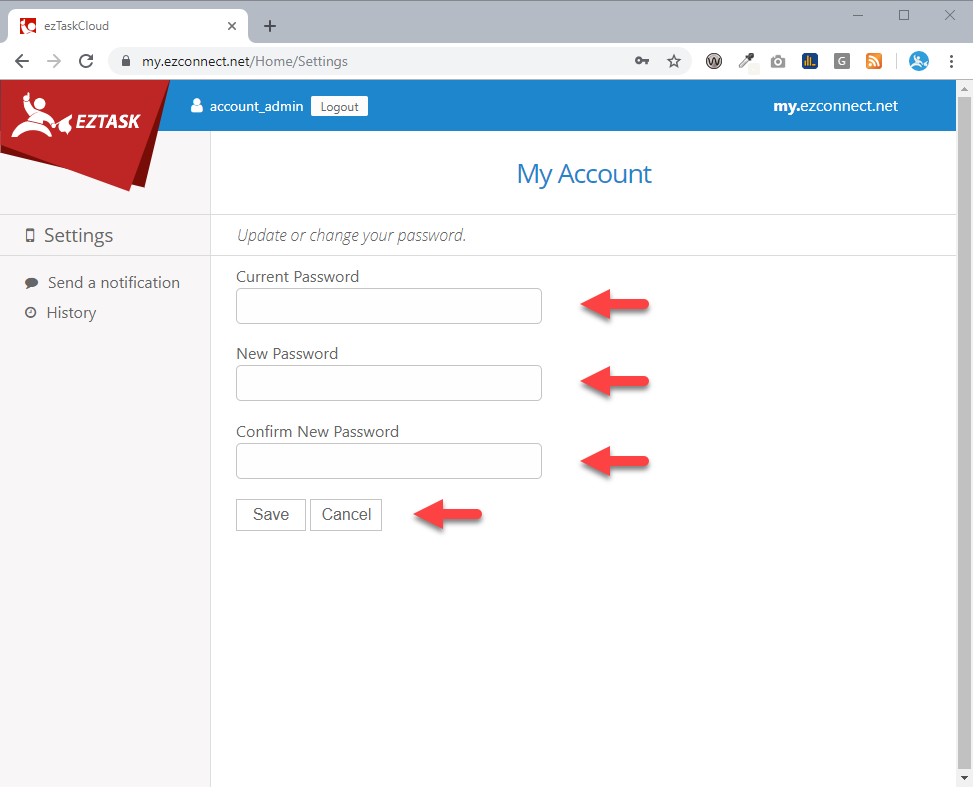Focus the Confirm New Password field

388,461
